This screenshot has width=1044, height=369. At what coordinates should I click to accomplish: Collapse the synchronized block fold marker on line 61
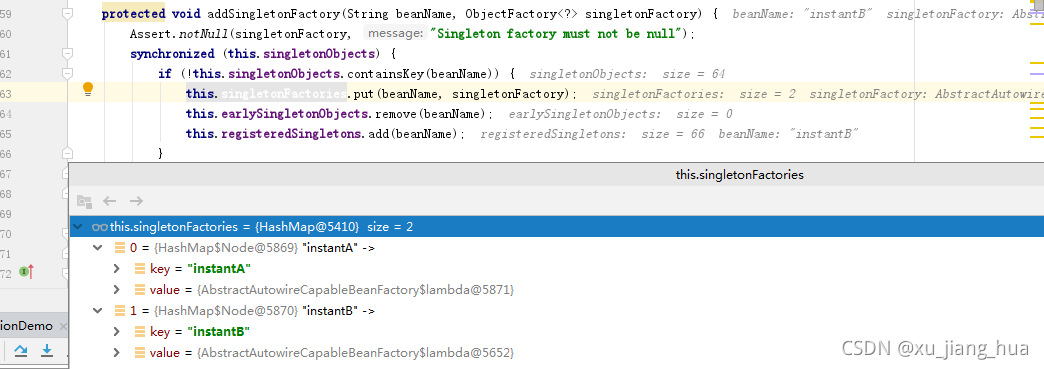(x=67, y=53)
